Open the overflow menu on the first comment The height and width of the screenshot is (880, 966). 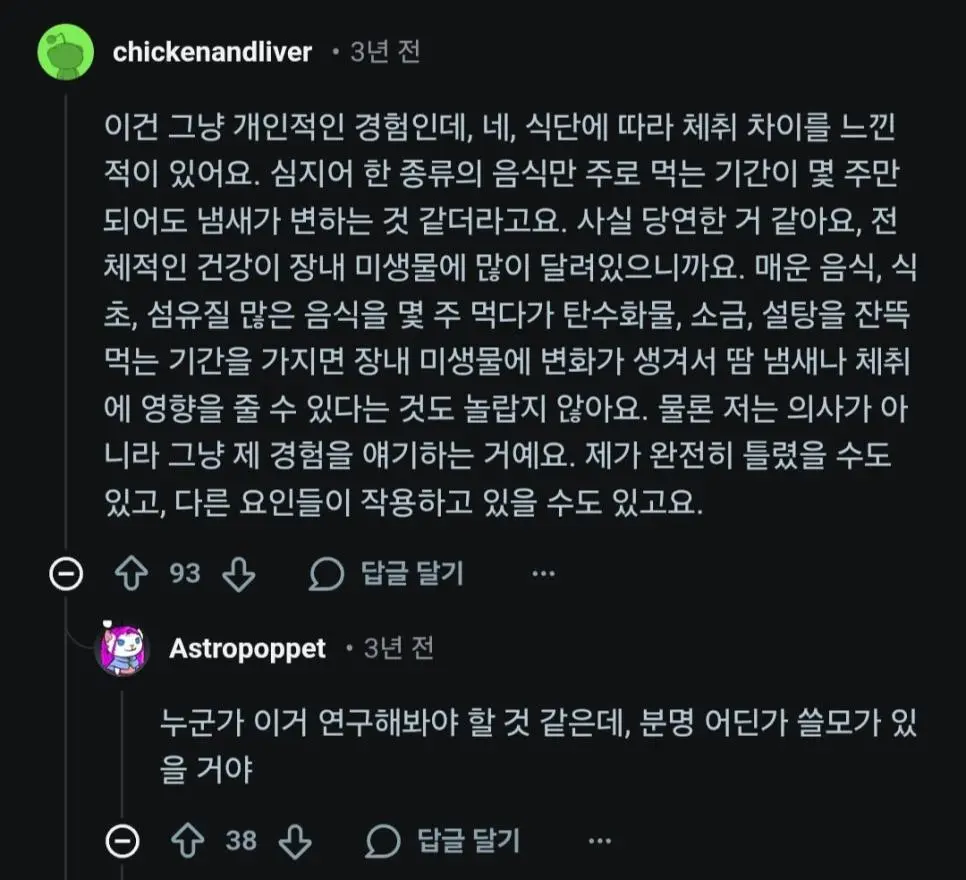541,572
